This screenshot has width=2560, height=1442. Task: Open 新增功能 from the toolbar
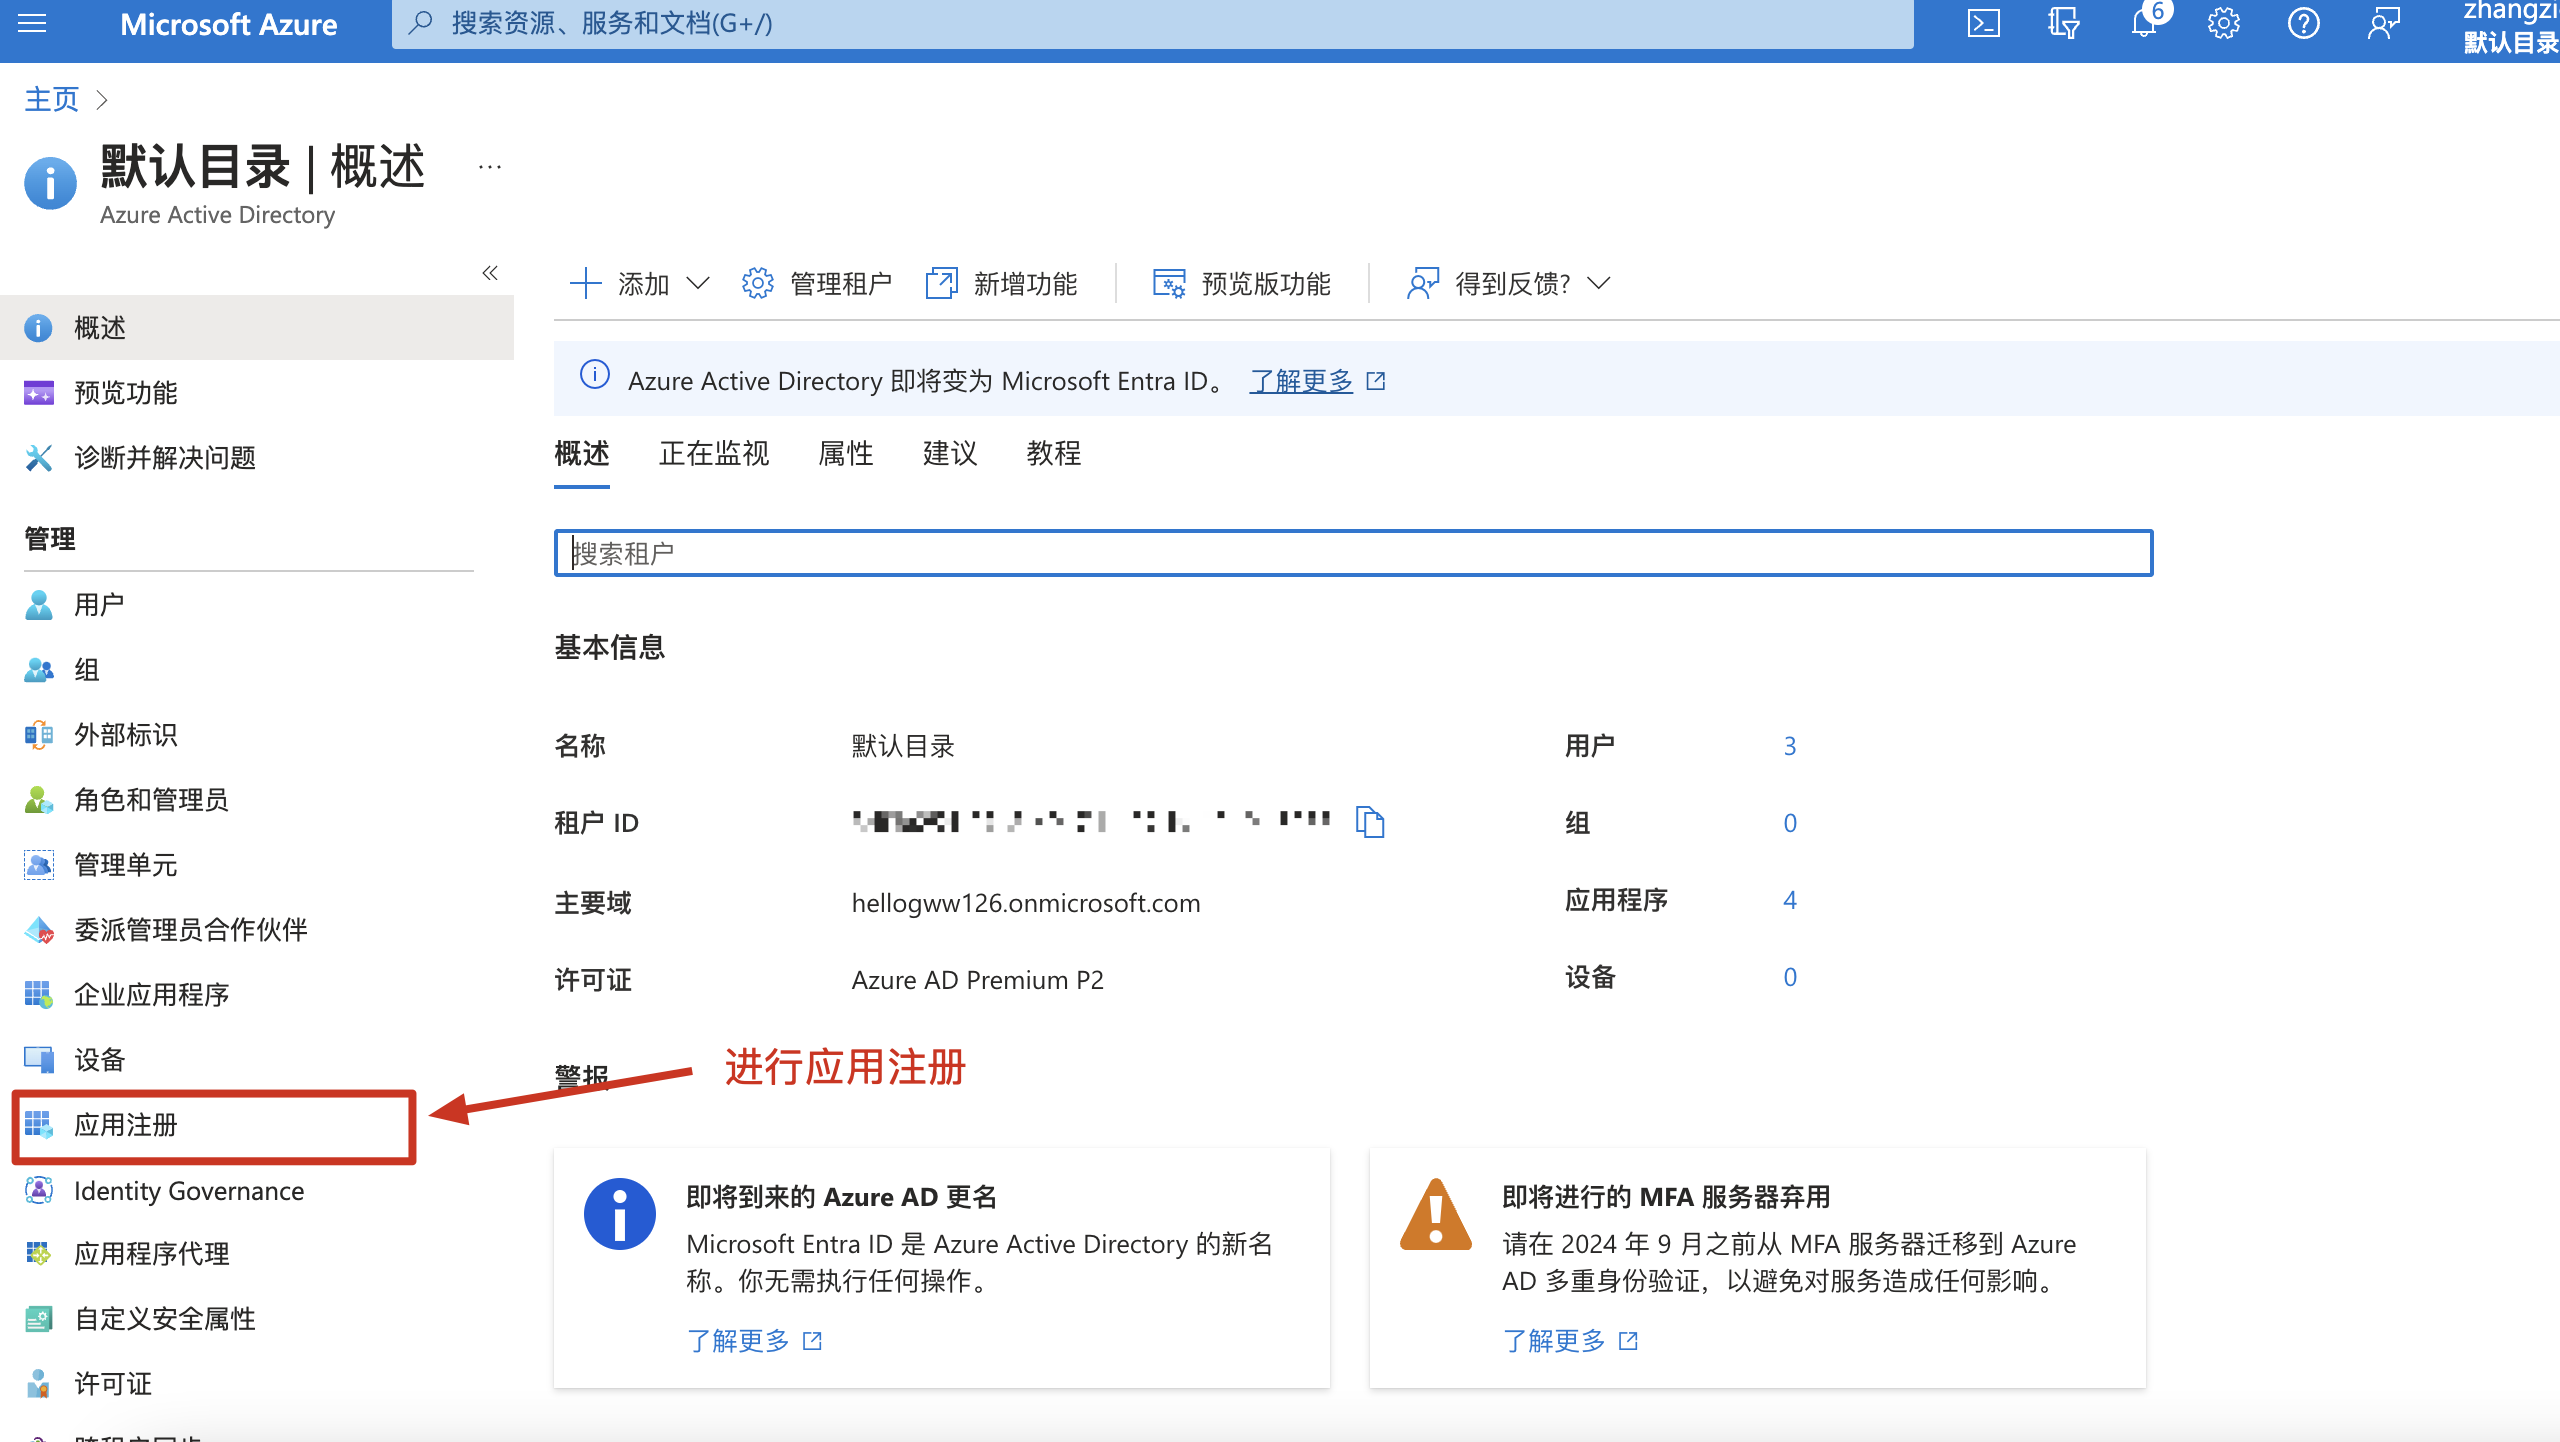(x=1002, y=284)
